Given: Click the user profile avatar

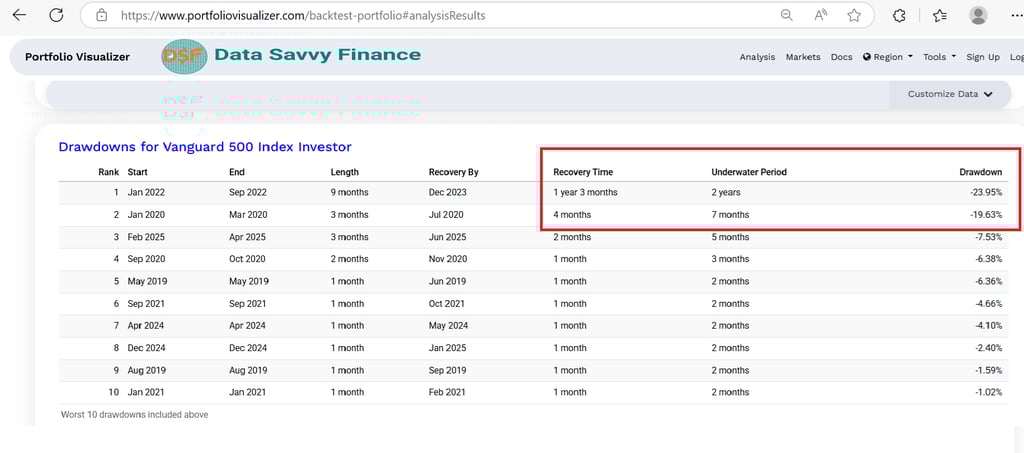Looking at the screenshot, I should click(x=978, y=15).
